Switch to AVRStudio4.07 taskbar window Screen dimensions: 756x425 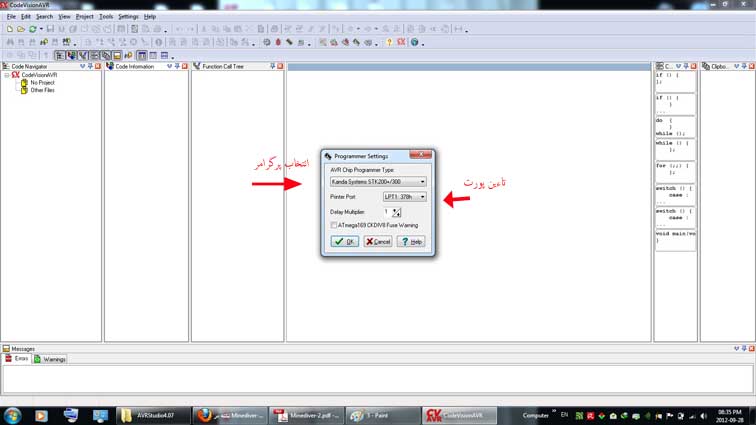click(x=153, y=415)
